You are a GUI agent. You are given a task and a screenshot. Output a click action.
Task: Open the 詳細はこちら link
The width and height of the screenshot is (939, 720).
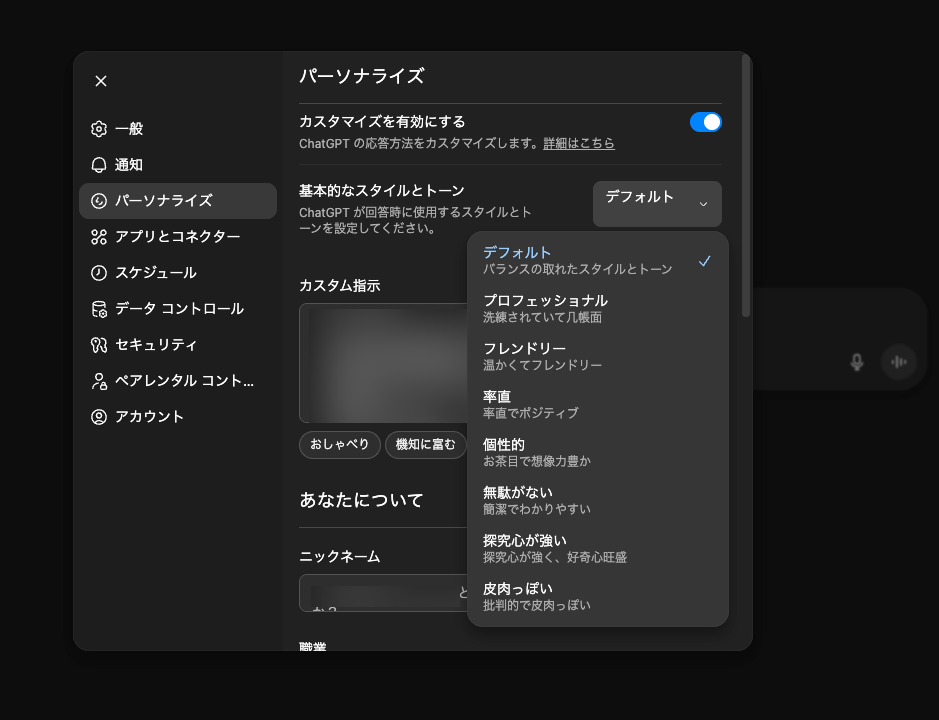[577, 143]
